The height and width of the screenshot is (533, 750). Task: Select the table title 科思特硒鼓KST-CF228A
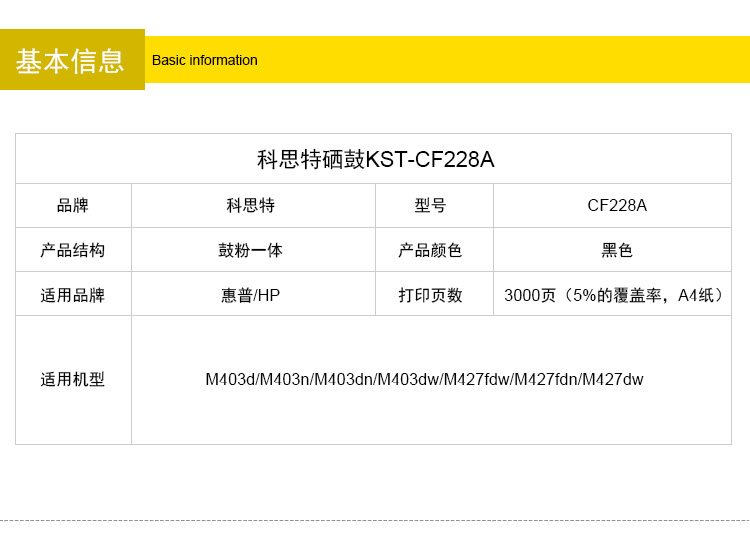point(375,159)
